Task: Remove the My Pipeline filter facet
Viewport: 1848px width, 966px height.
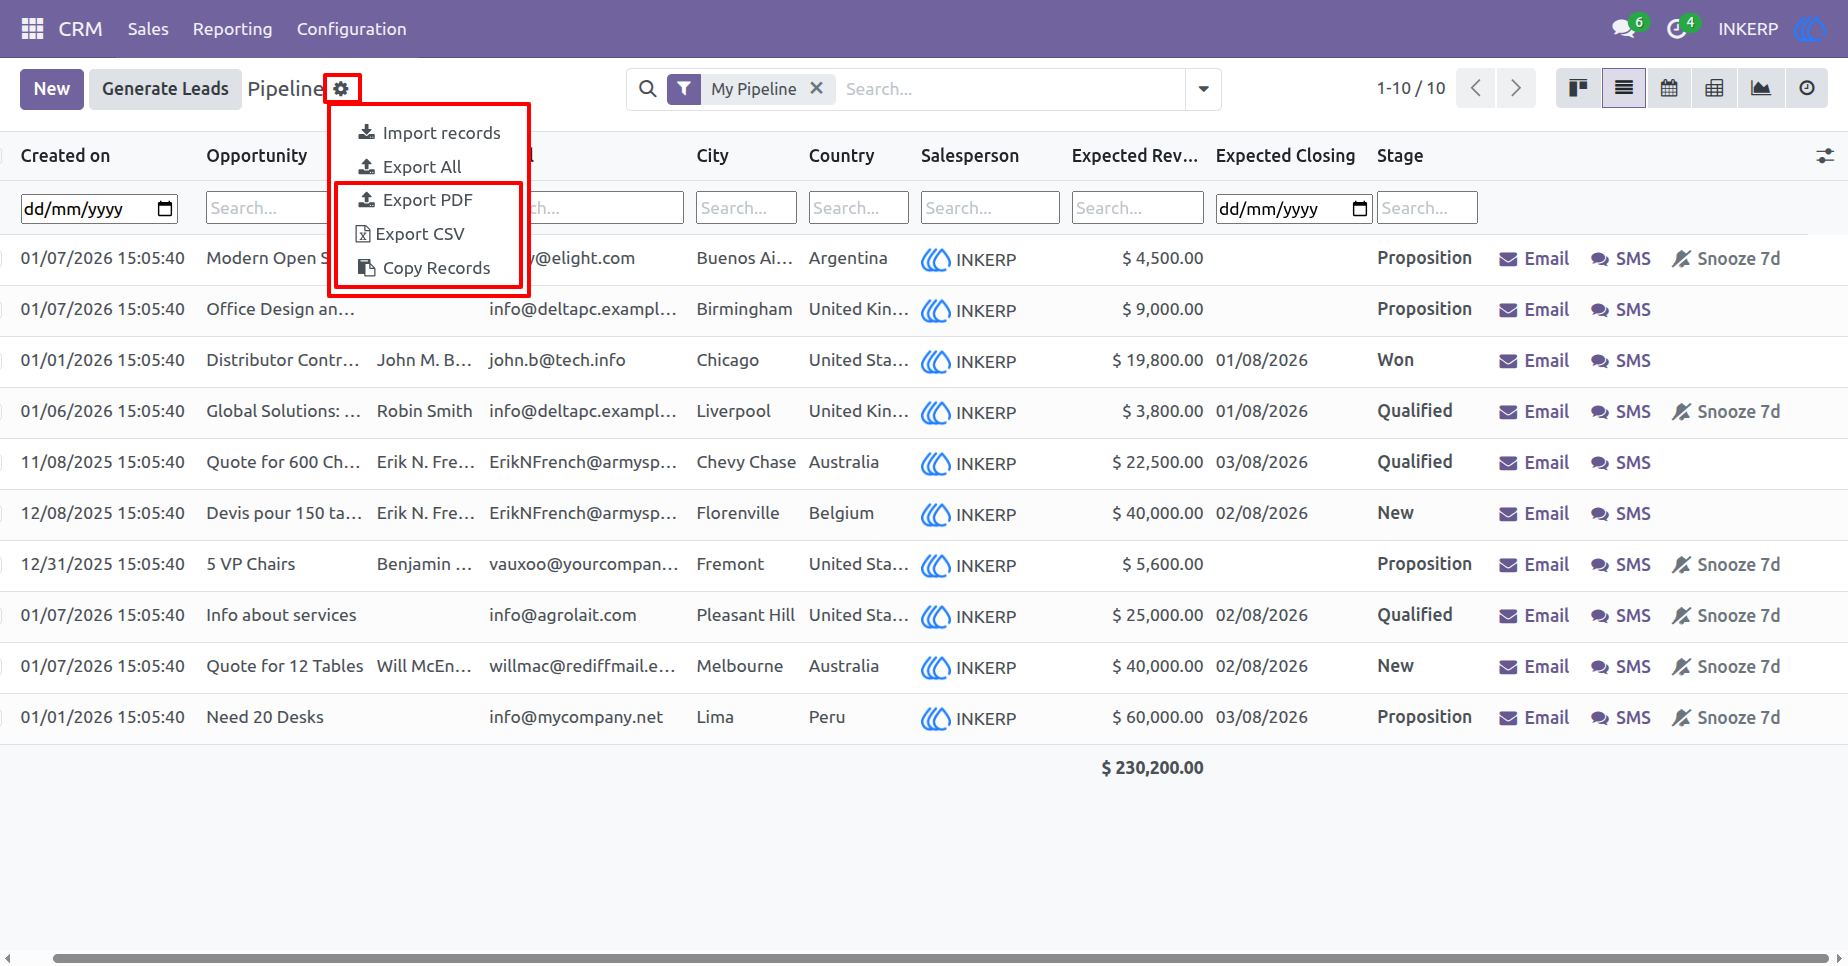Action: pyautogui.click(x=817, y=88)
